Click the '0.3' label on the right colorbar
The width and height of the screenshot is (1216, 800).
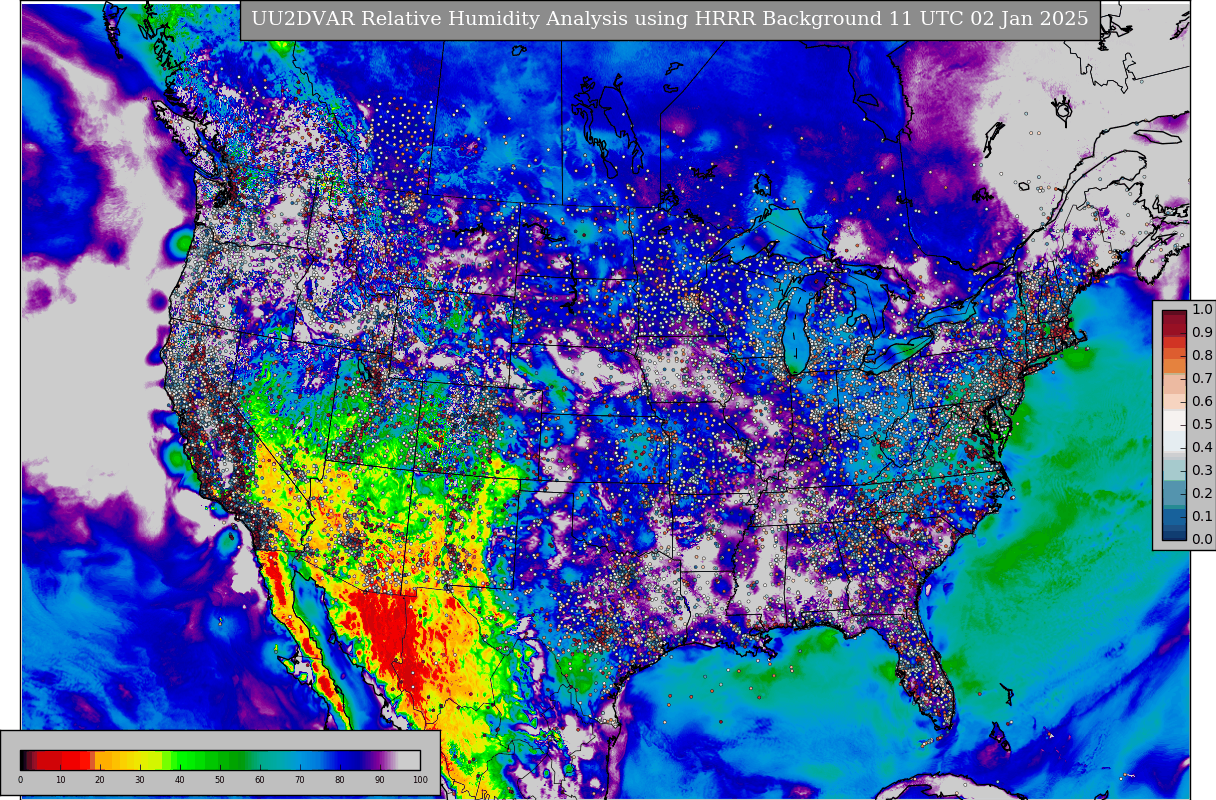1202,471
